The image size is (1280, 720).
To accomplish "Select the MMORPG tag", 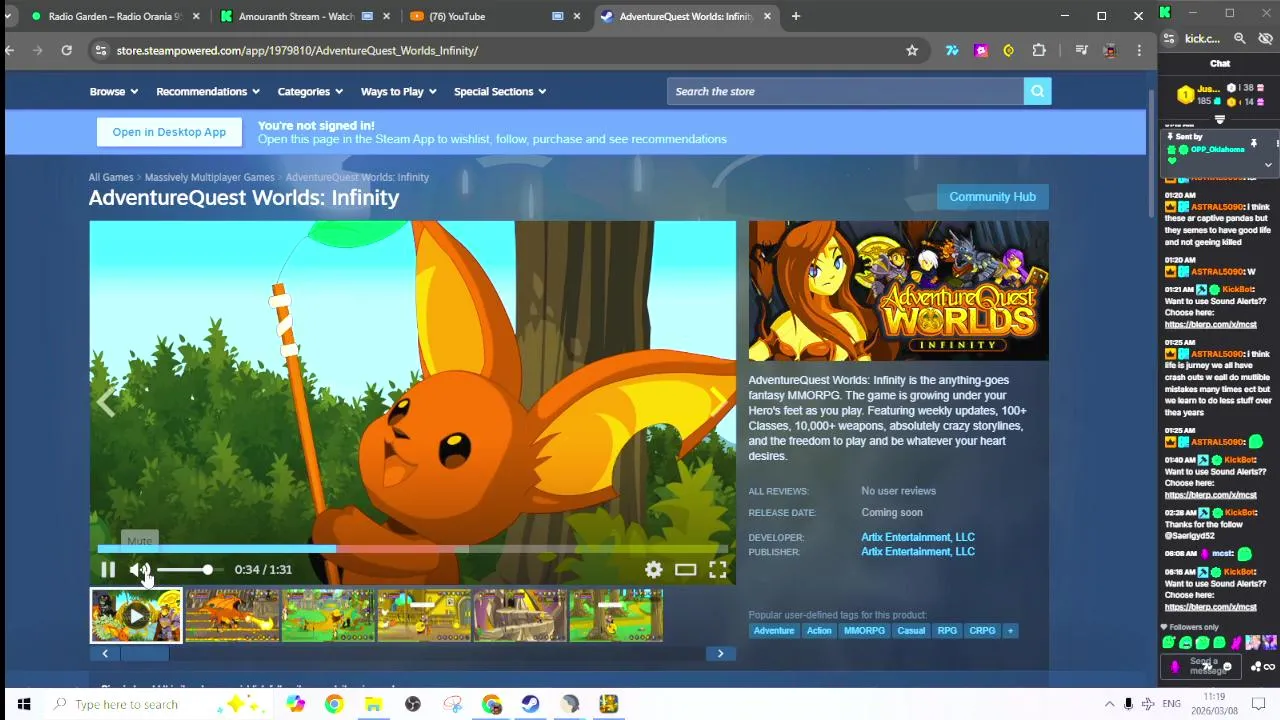I will click(864, 631).
